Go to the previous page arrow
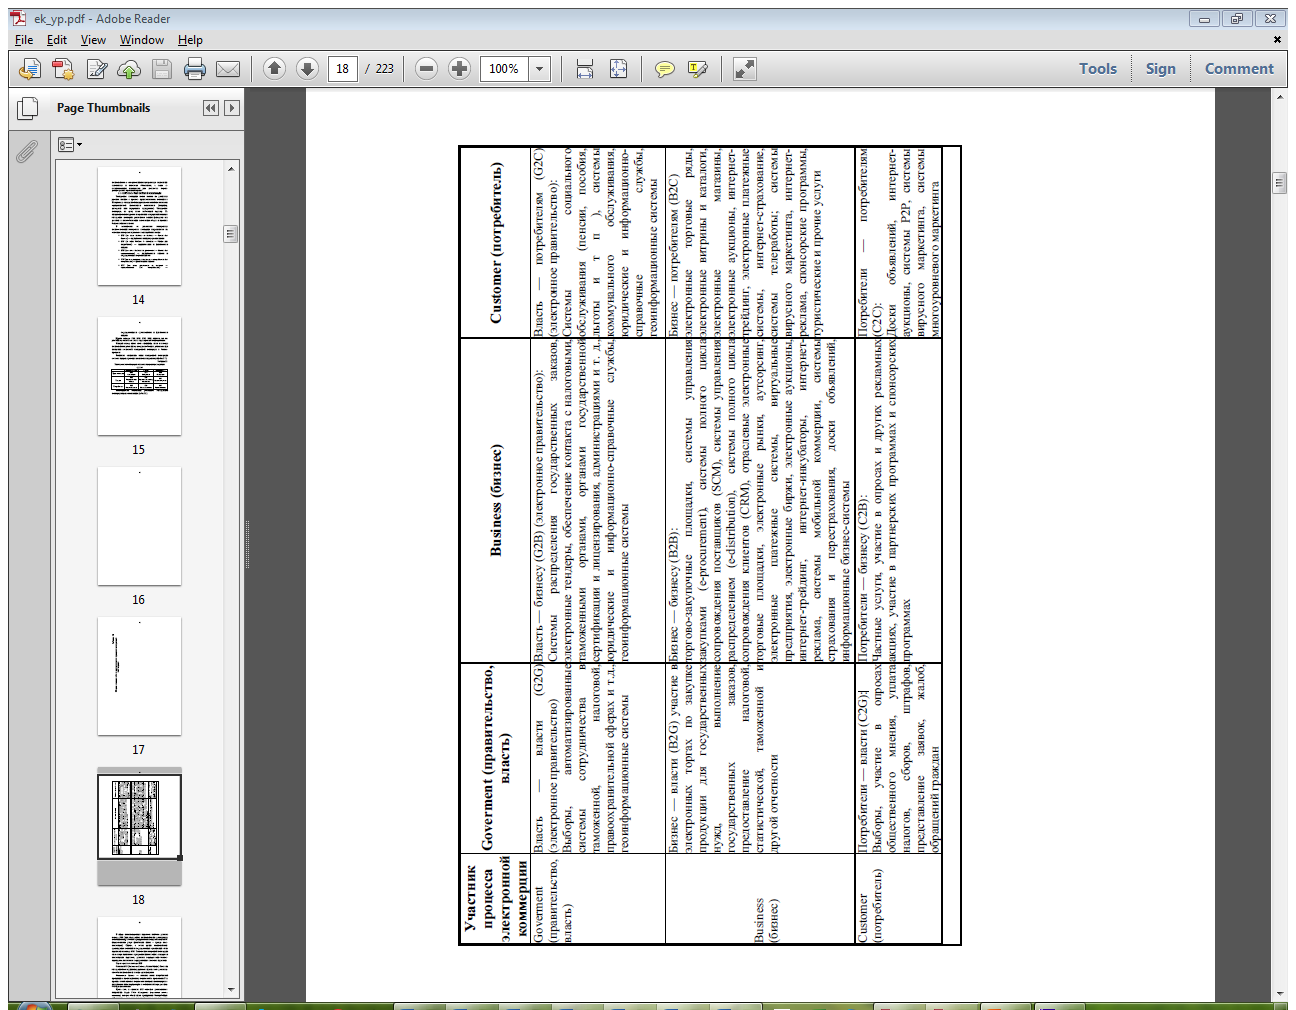The height and width of the screenshot is (1010, 1296). pos(274,69)
